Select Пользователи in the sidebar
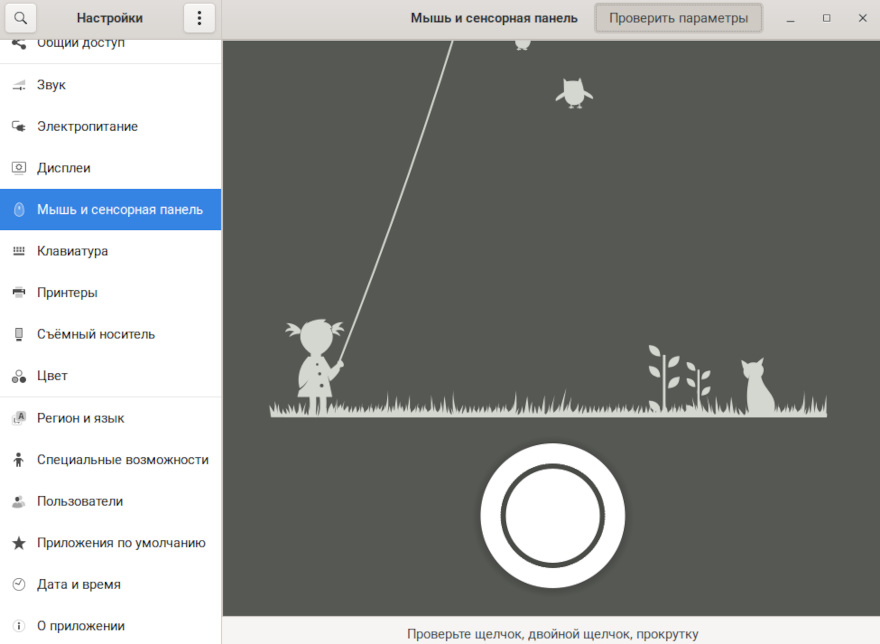 (80, 501)
